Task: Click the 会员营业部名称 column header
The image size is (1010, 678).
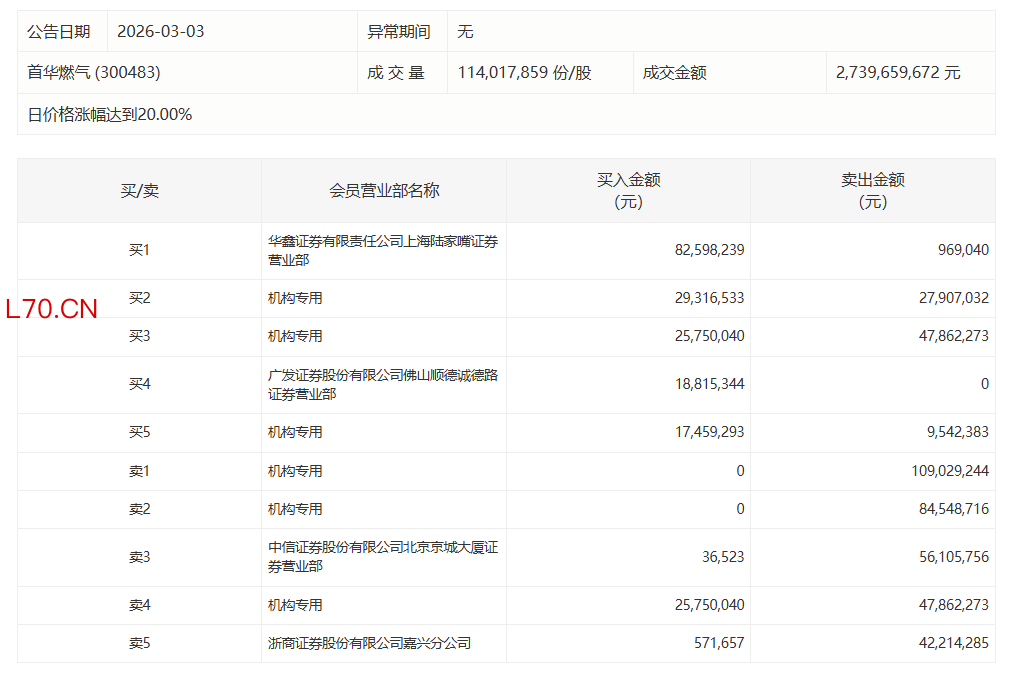Action: 384,191
